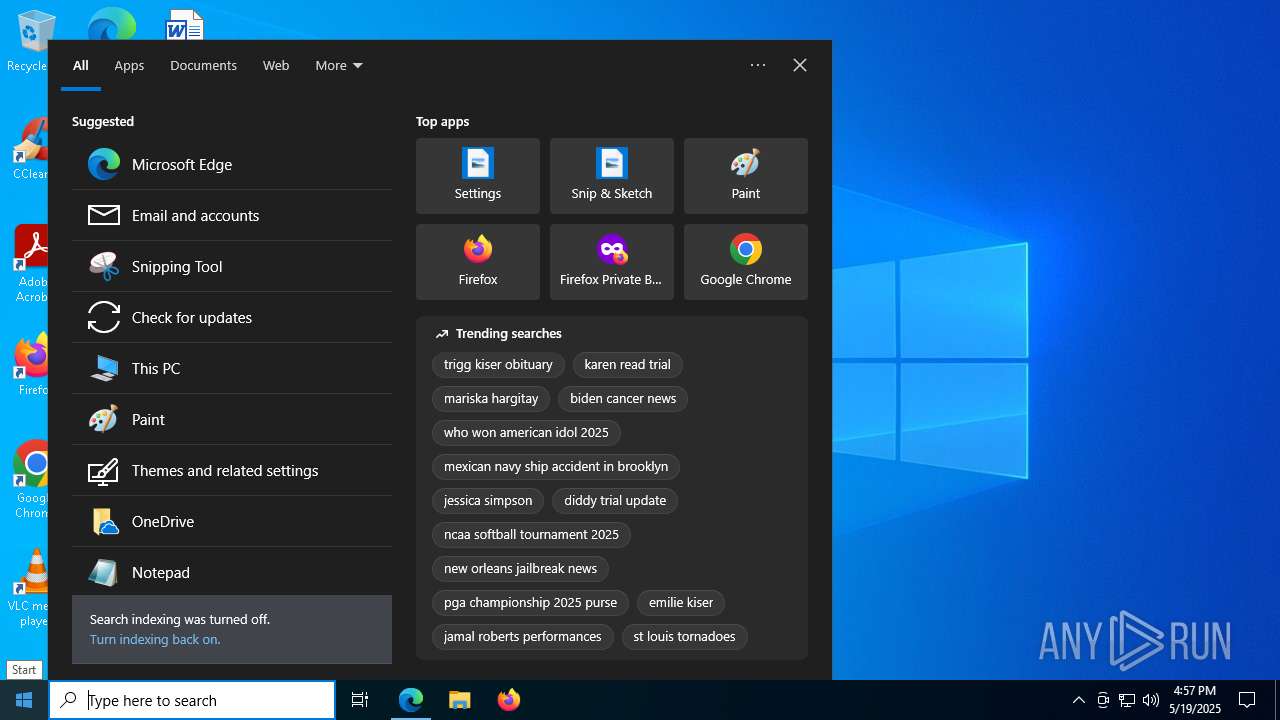
Task: Open Microsoft Edge on the taskbar
Action: click(x=411, y=700)
